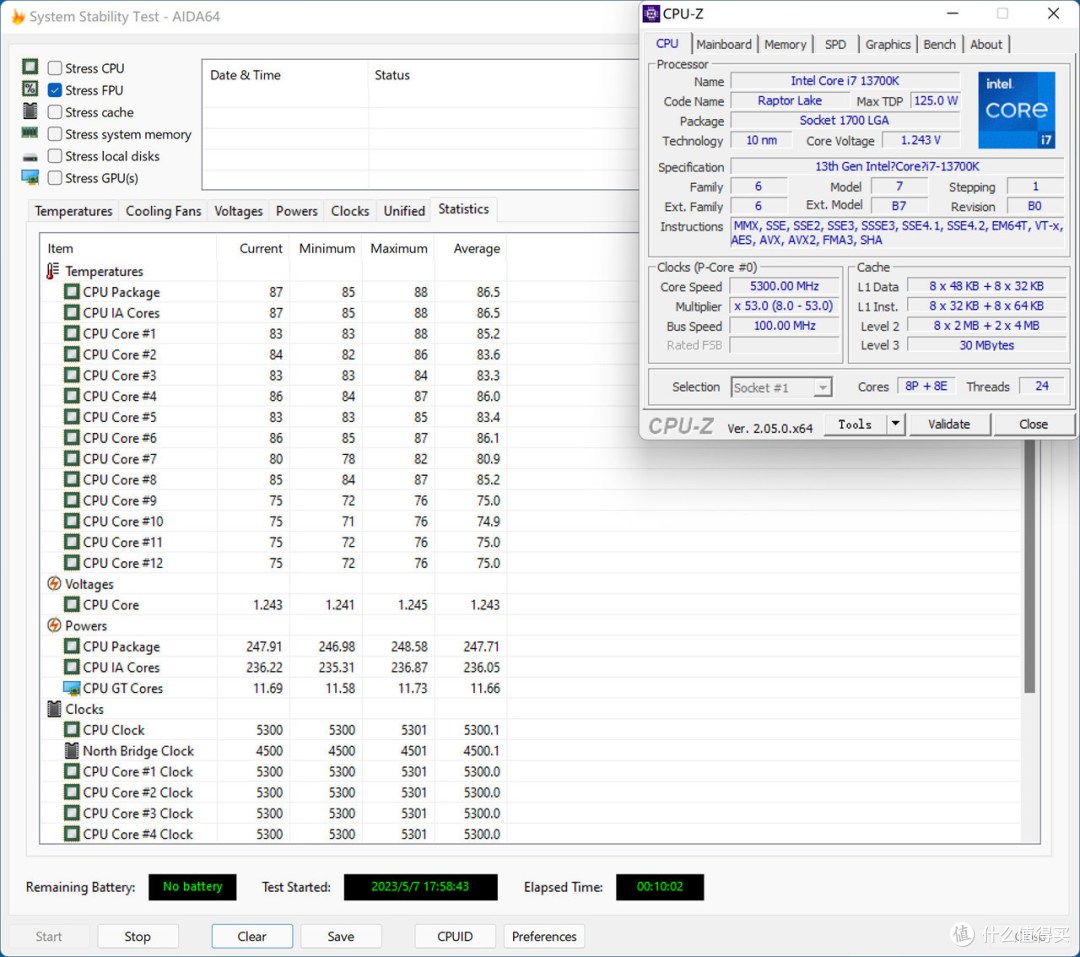Switch to the Cooling Fans tab

tap(163, 211)
